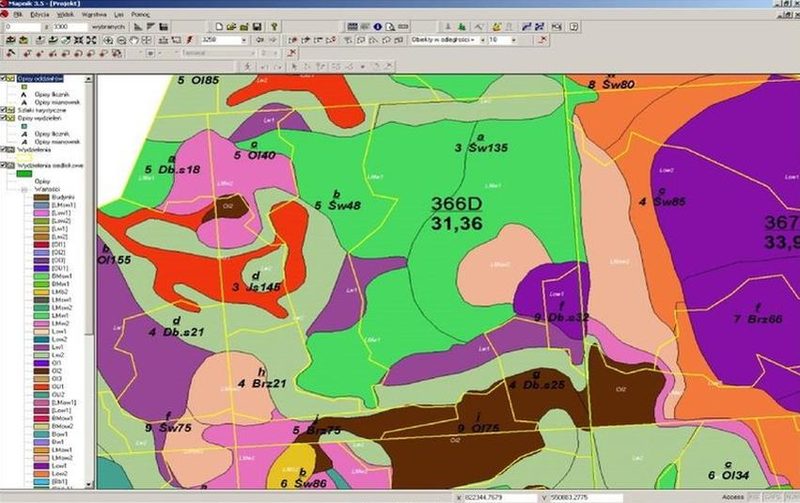
Task: Click the Y coordinate status bar field
Action: 586,497
